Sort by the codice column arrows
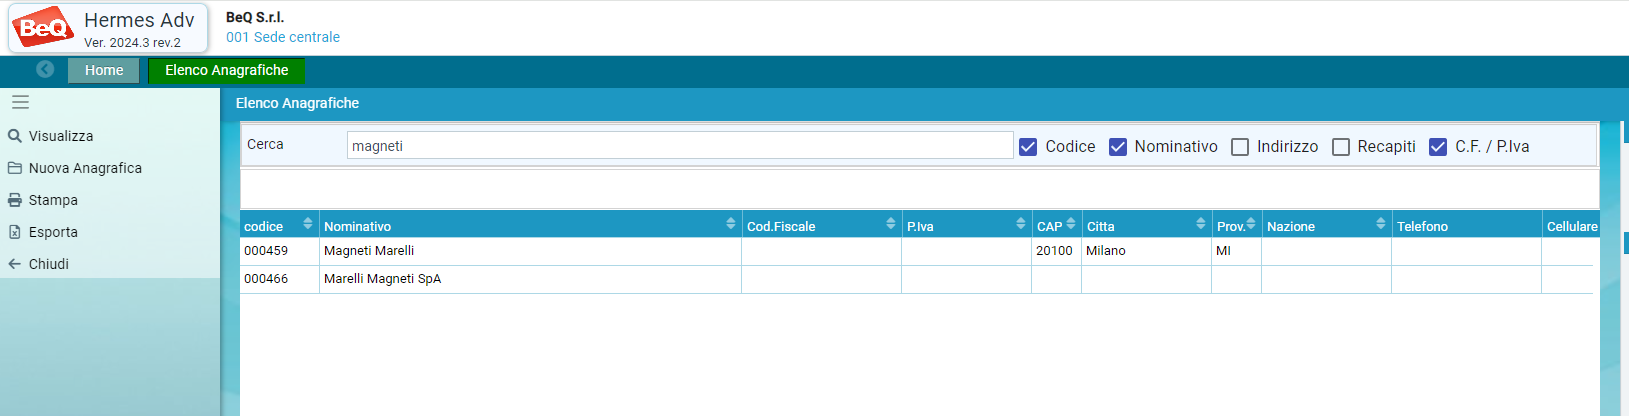Image resolution: width=1629 pixels, height=416 pixels. (x=308, y=224)
